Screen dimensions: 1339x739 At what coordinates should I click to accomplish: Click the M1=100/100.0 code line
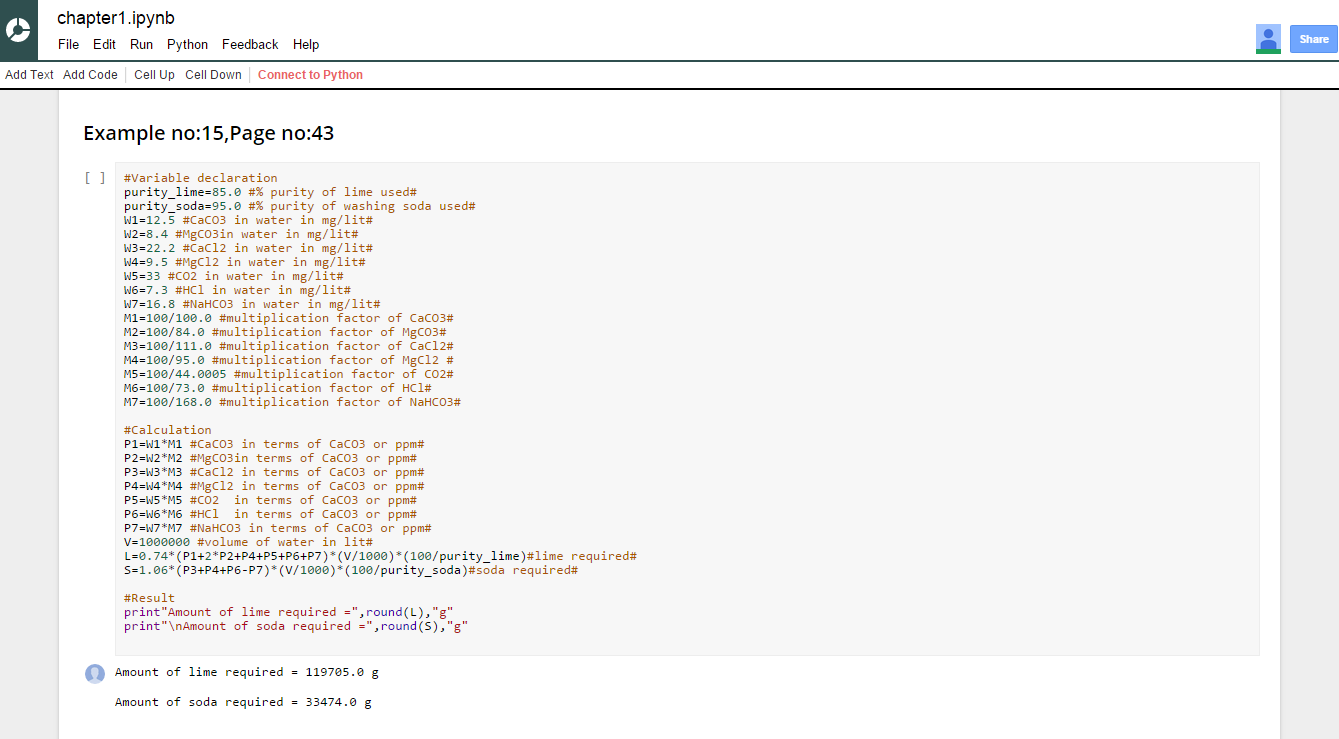tap(289, 318)
